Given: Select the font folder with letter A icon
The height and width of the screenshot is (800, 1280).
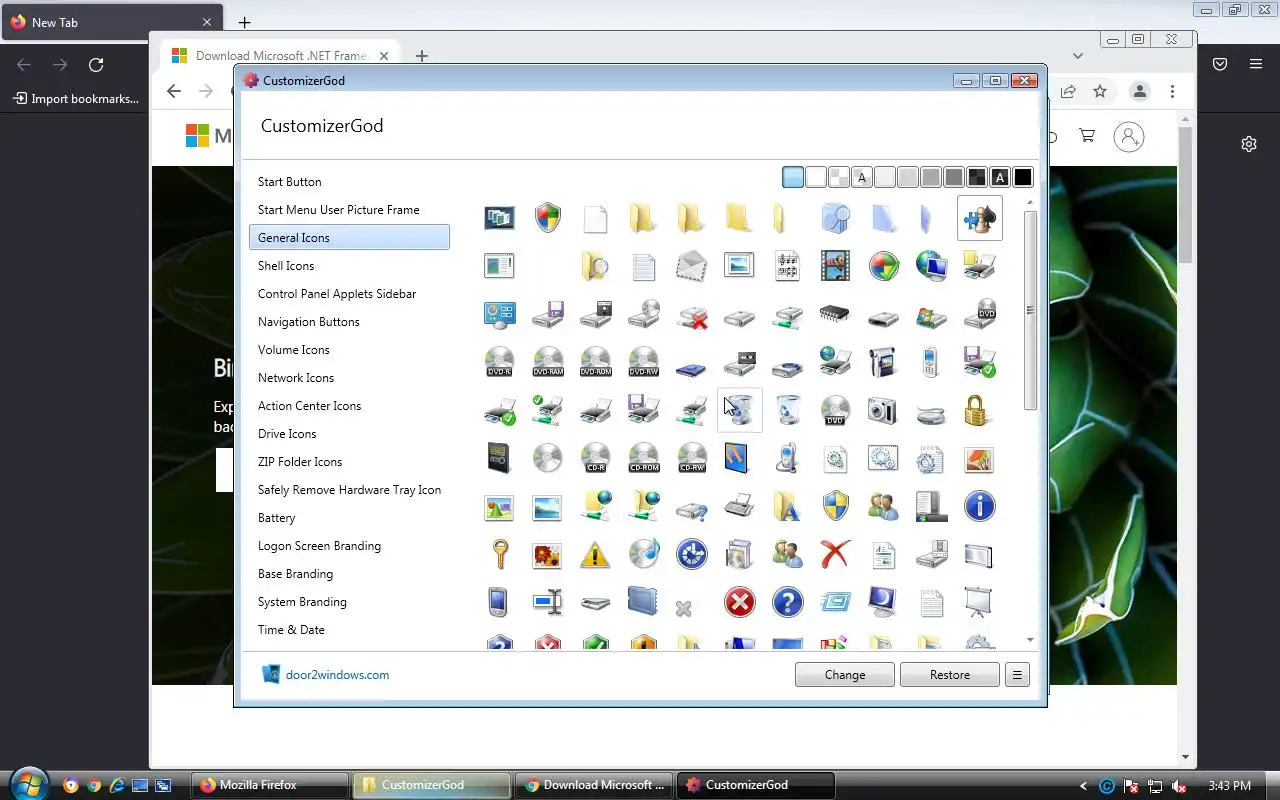Looking at the screenshot, I should click(787, 506).
